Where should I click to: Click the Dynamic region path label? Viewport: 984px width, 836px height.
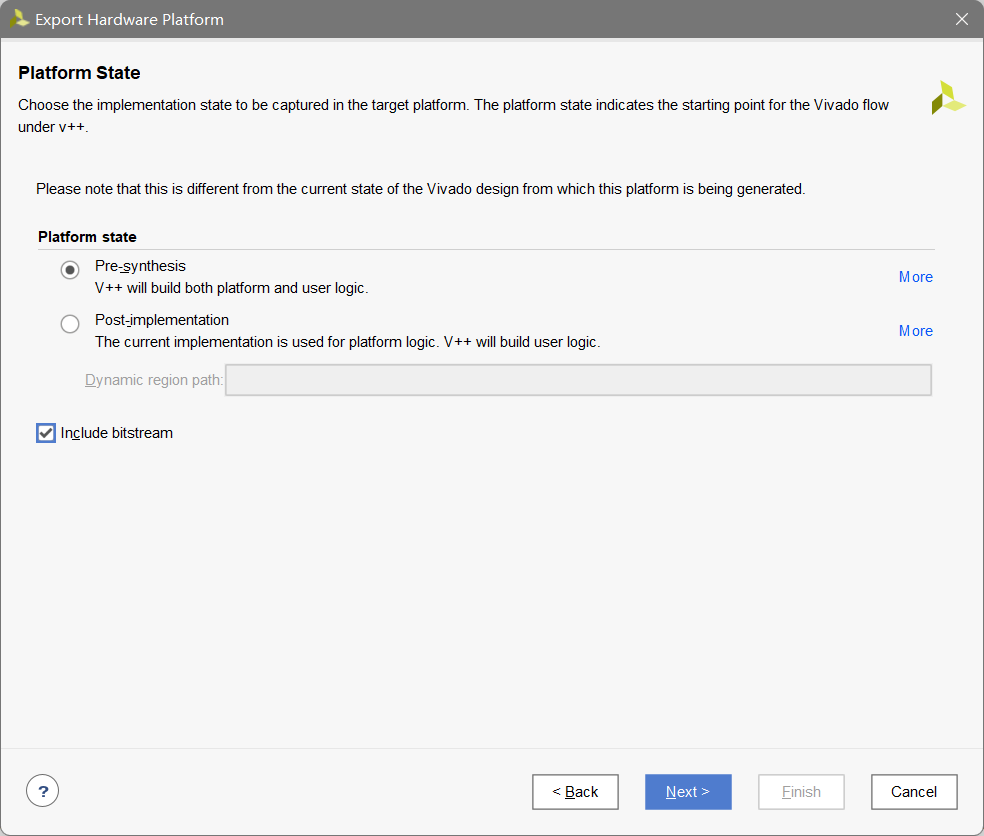click(x=154, y=380)
